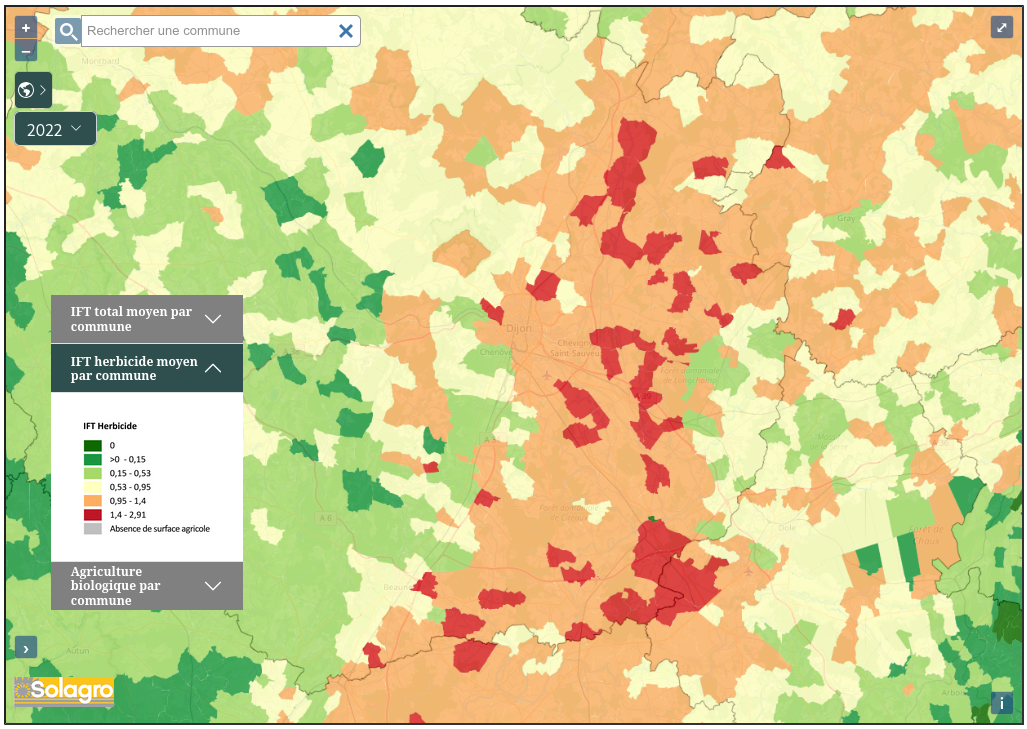Open the info button at bottom right

(x=1002, y=703)
